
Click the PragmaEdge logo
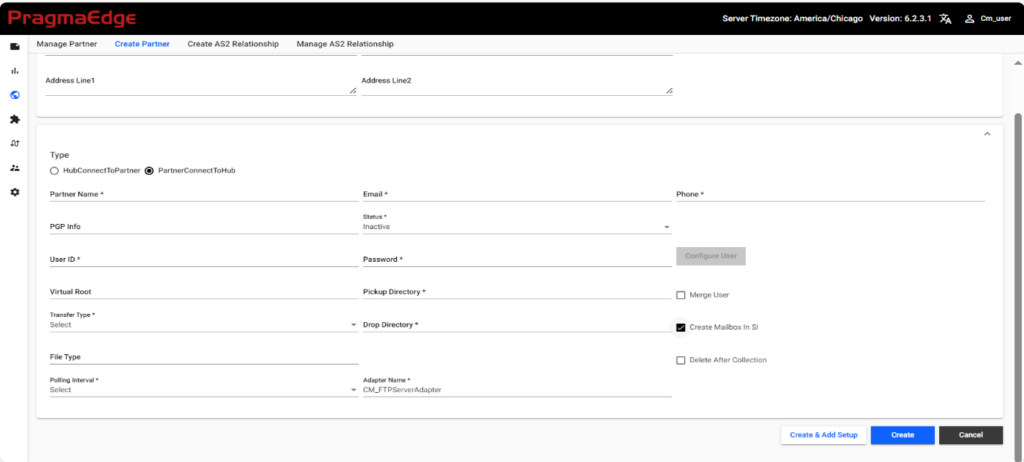point(72,18)
